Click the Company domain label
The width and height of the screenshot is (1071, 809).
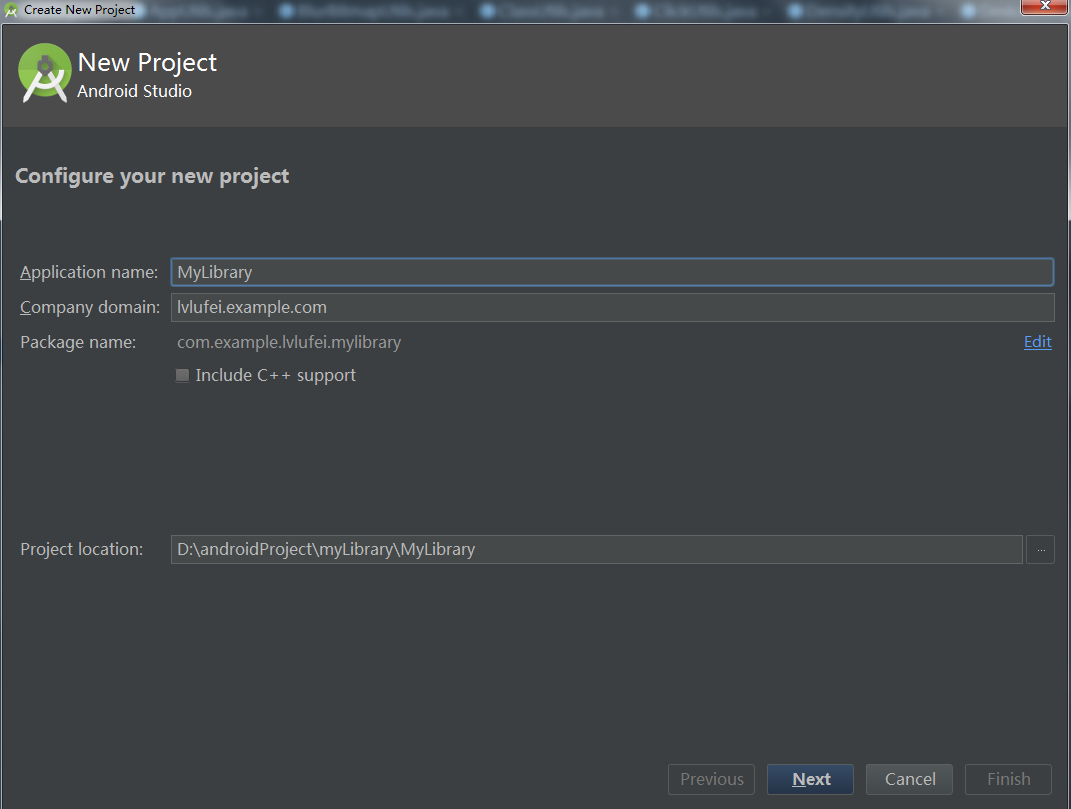pyautogui.click(x=90, y=307)
